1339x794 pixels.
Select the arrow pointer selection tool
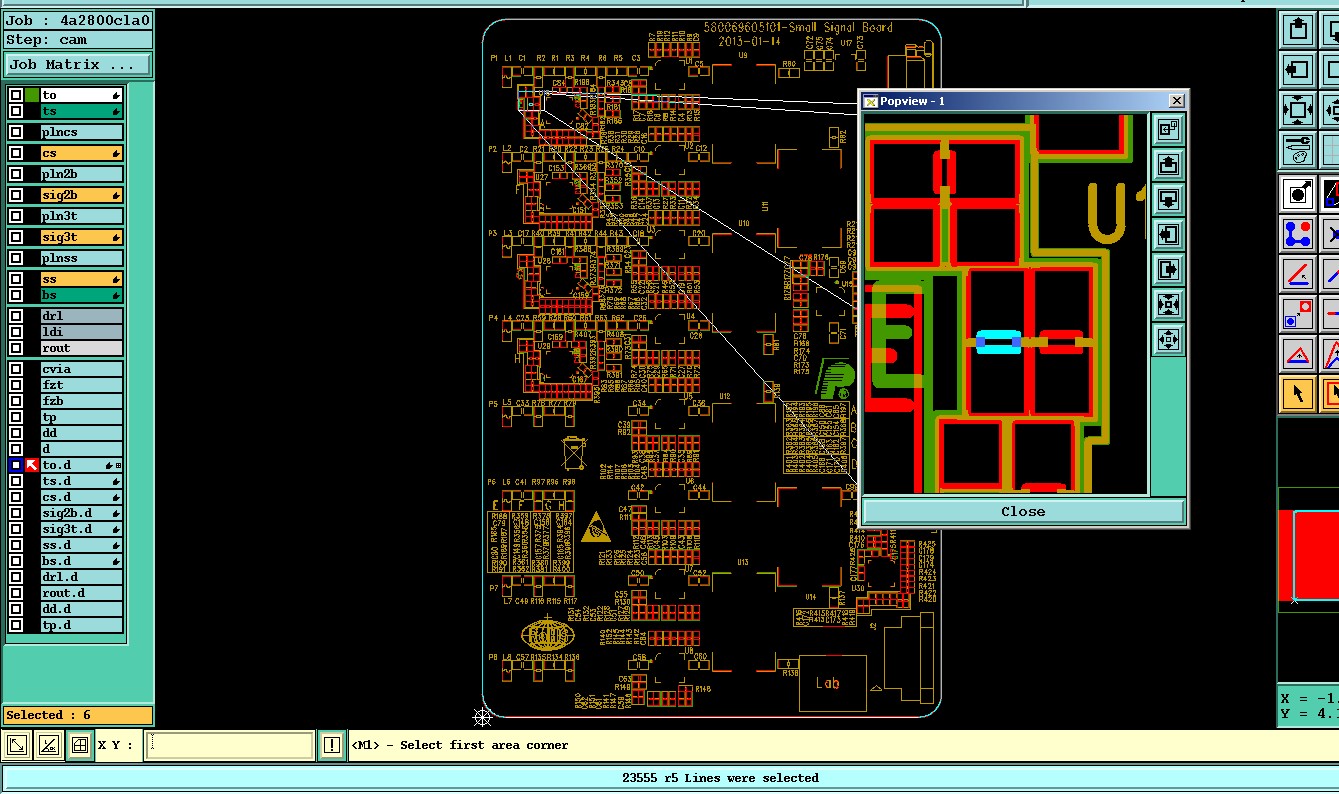tap(1298, 393)
